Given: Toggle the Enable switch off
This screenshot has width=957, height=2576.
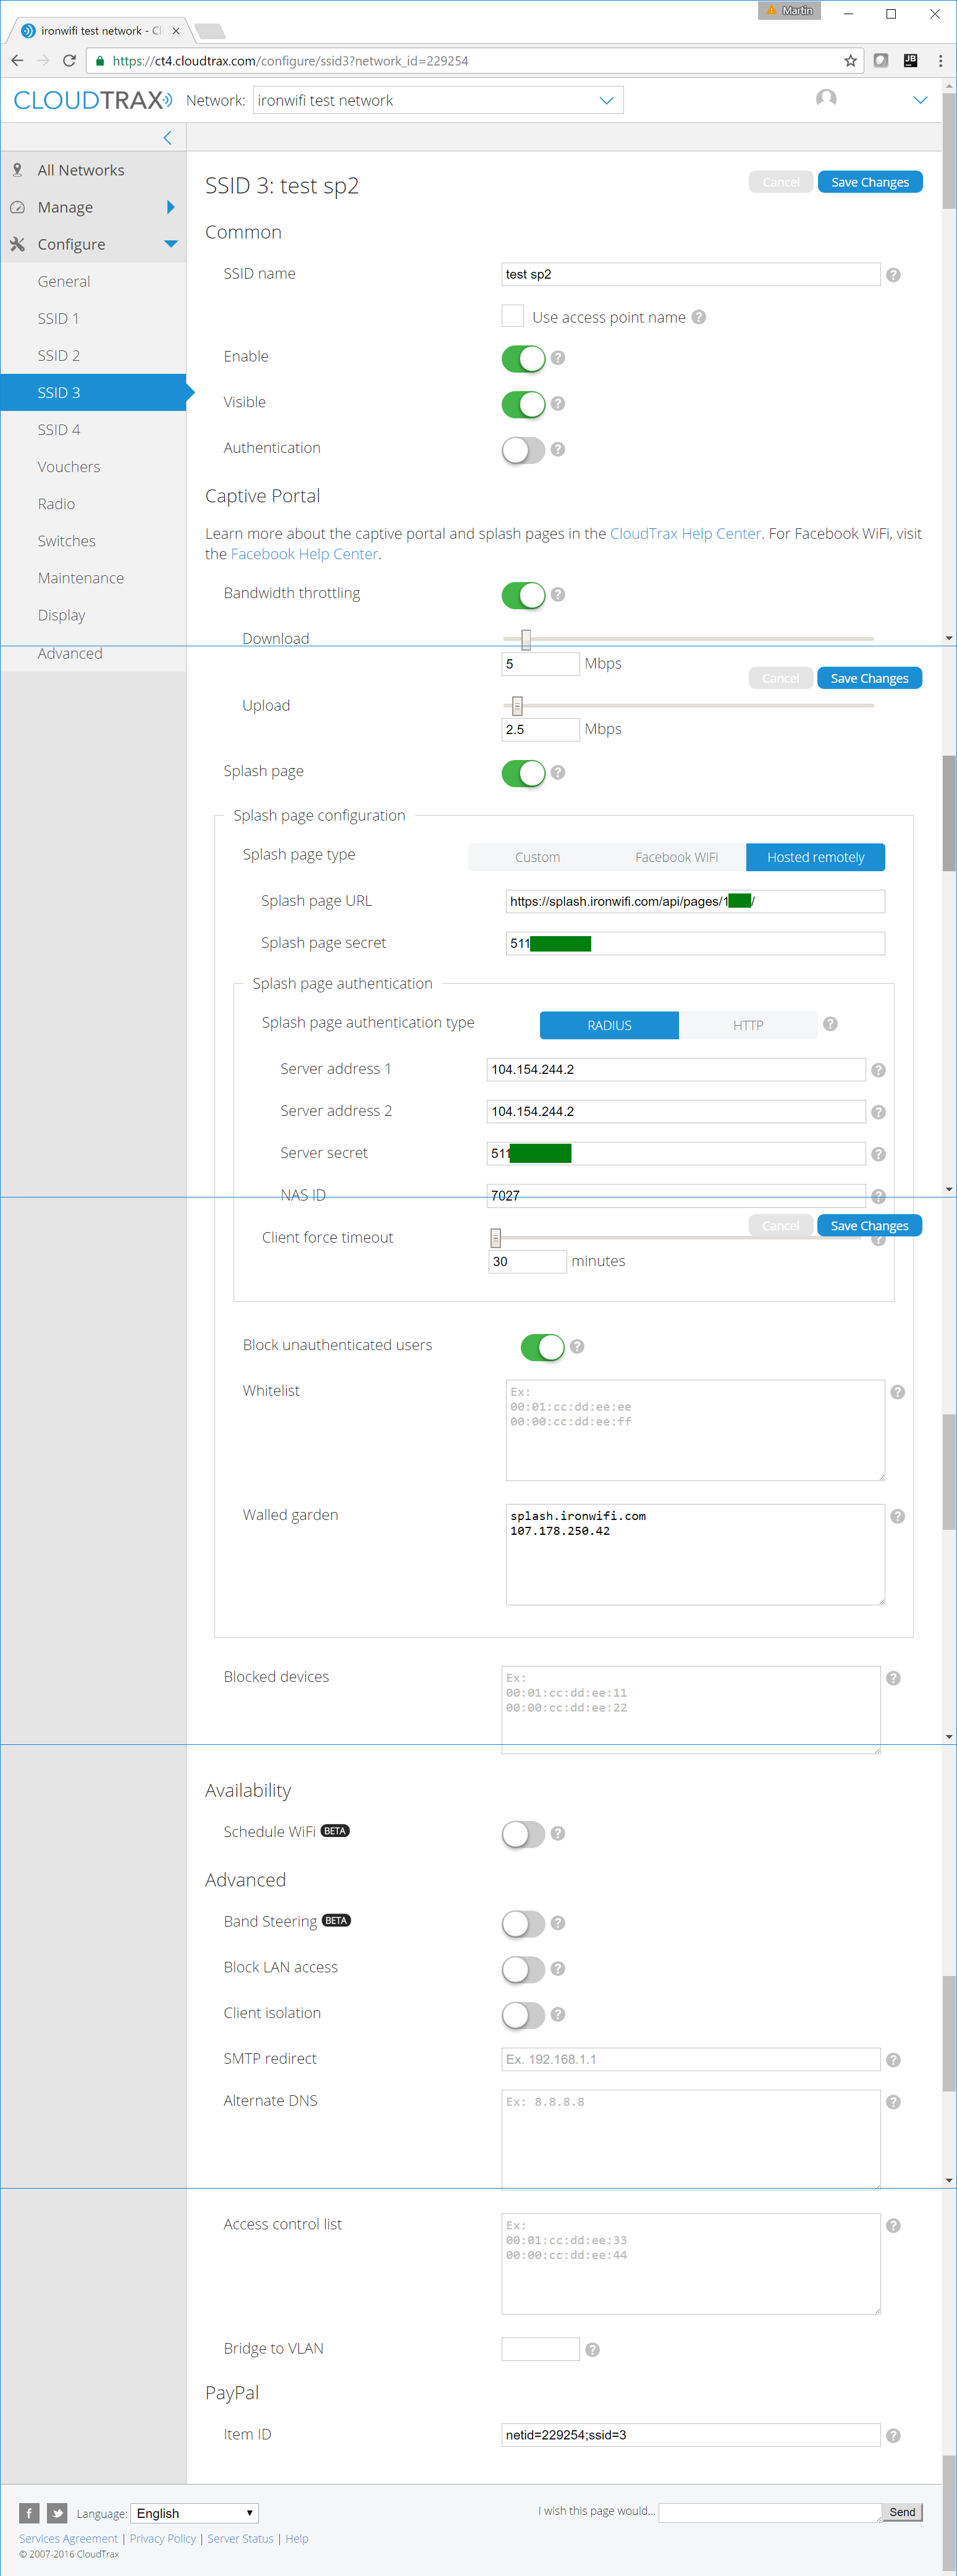Looking at the screenshot, I should [x=523, y=358].
